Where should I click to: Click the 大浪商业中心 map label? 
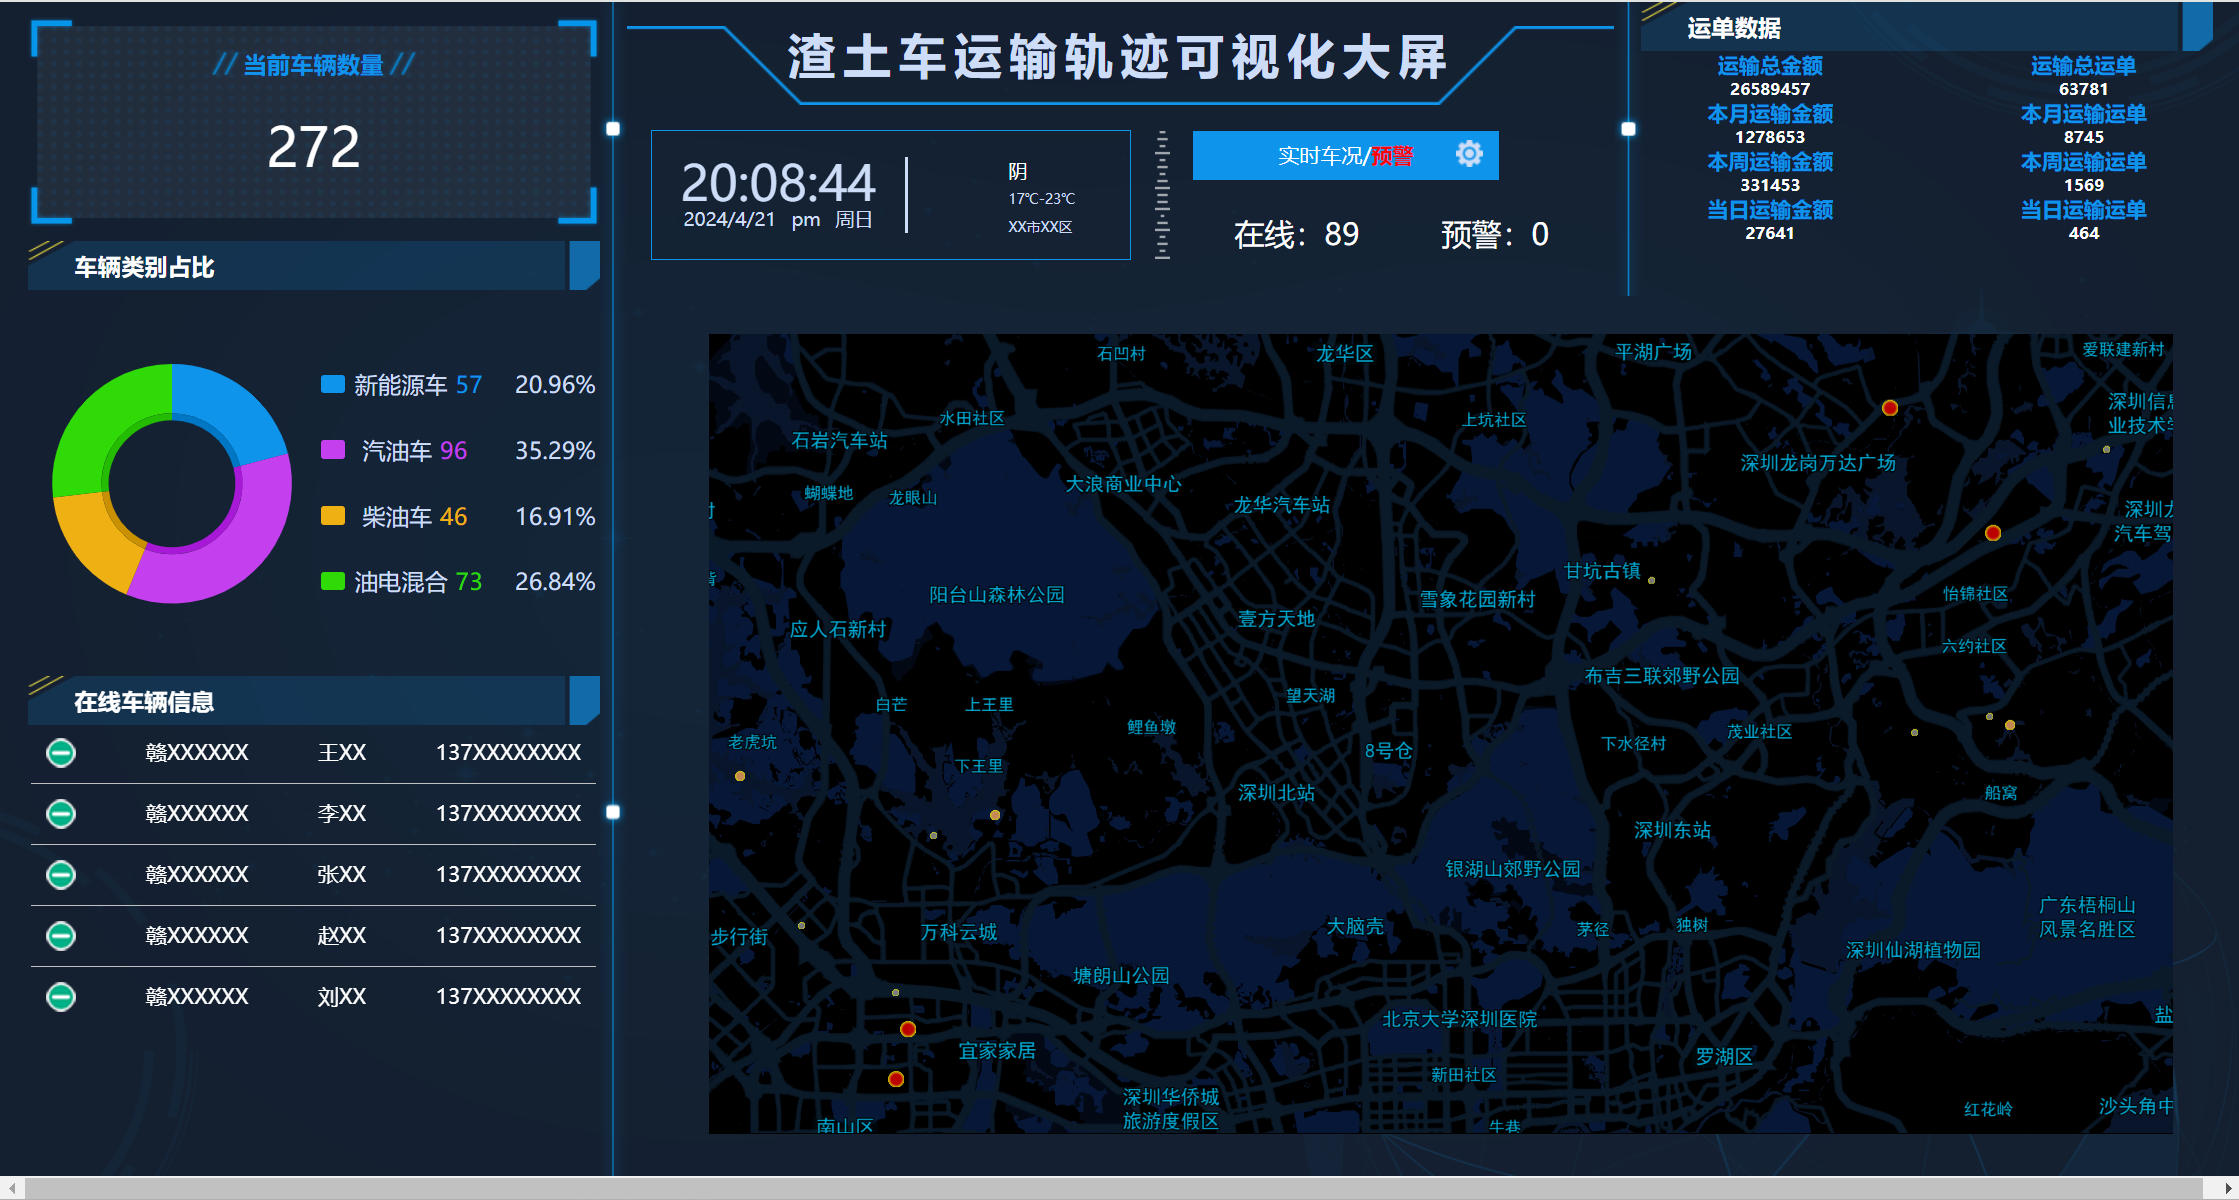(1123, 484)
